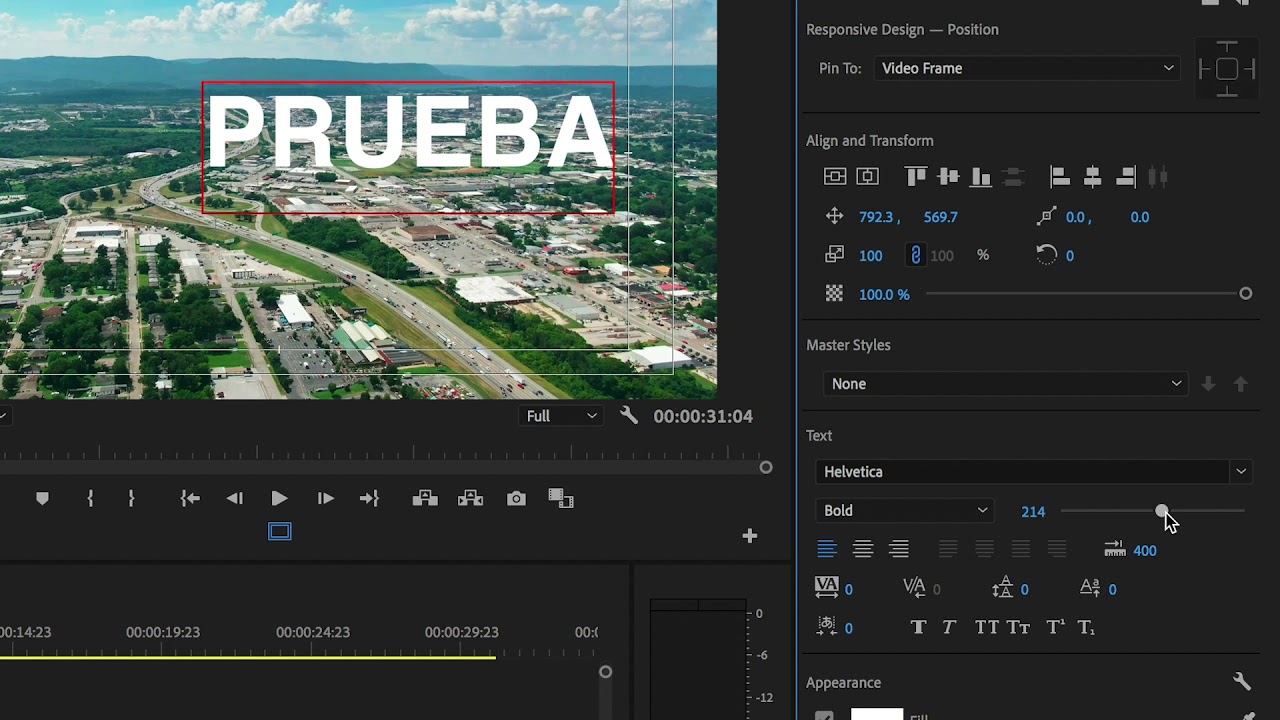The width and height of the screenshot is (1280, 720).
Task: Click the font size slider handle
Action: pyautogui.click(x=1161, y=511)
